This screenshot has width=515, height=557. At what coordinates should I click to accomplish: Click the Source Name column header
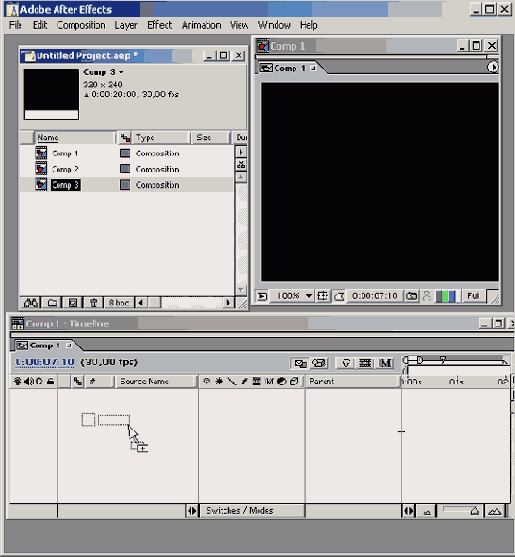point(156,381)
